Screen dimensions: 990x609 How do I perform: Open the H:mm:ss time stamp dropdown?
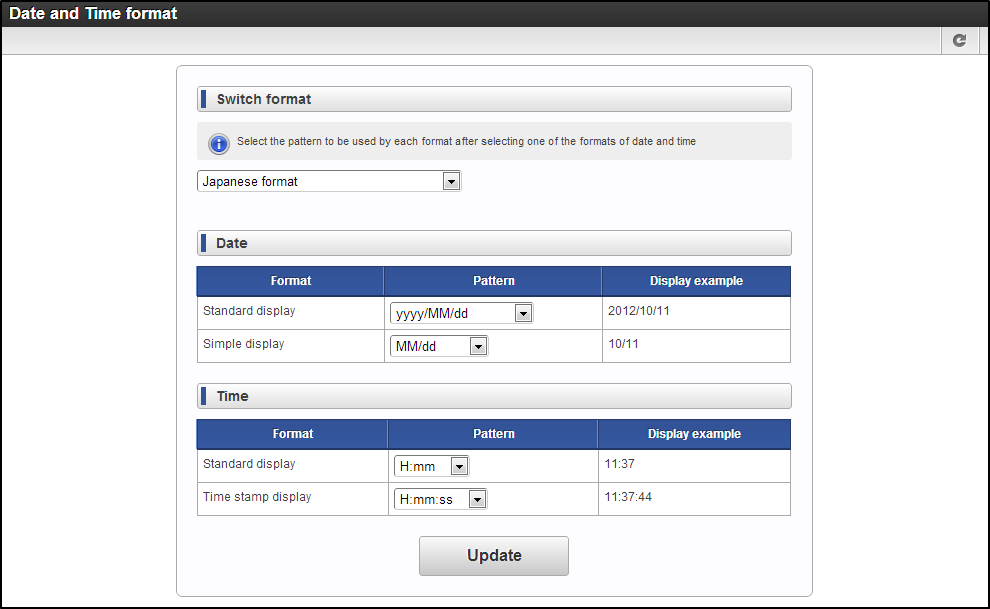(x=440, y=499)
